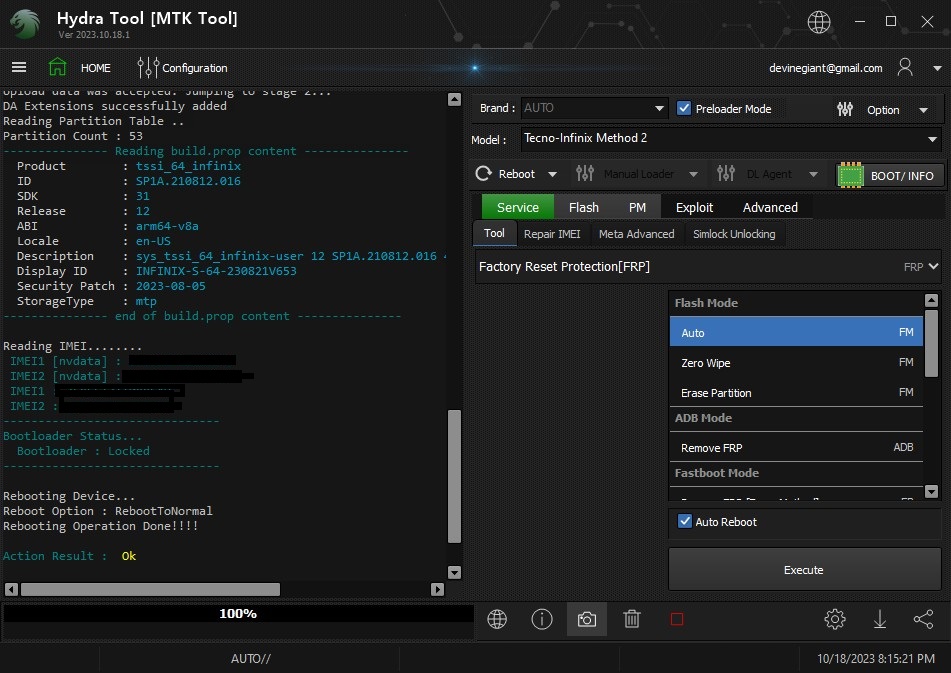The width and height of the screenshot is (951, 673).
Task: Click the AUTO// status bar entry
Action: [250, 658]
